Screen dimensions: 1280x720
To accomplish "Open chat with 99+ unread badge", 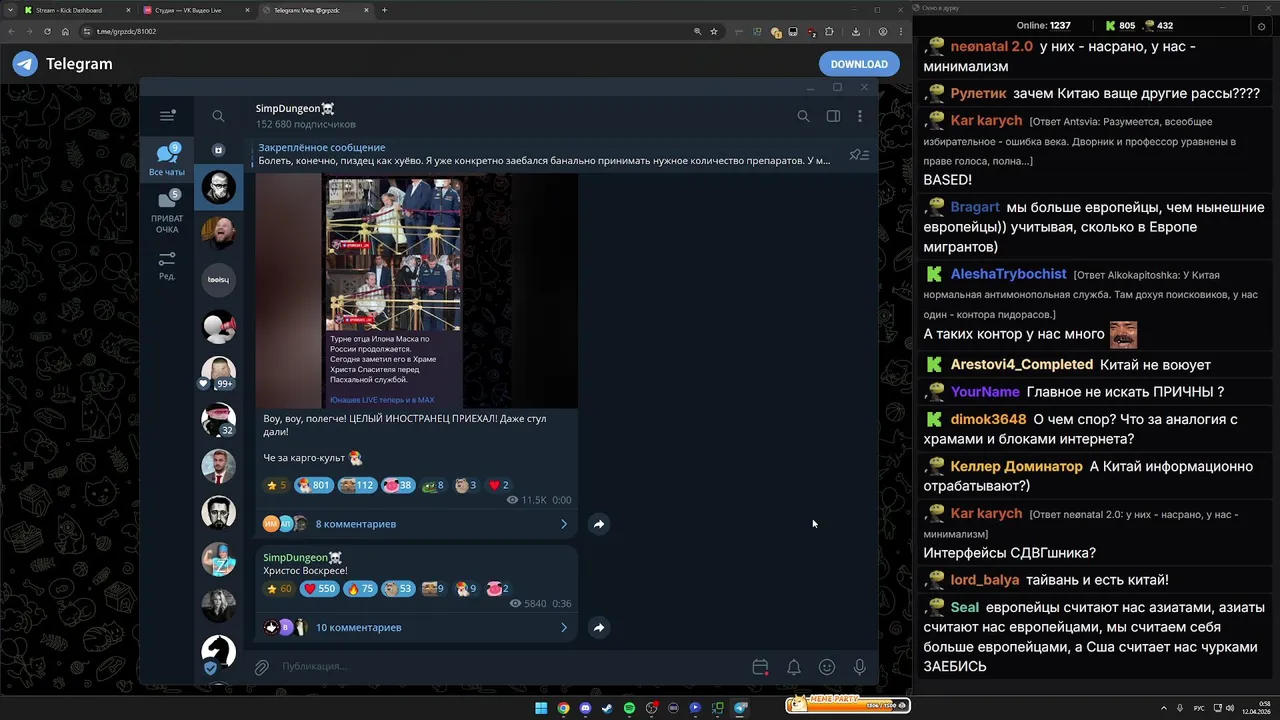I will 218,373.
